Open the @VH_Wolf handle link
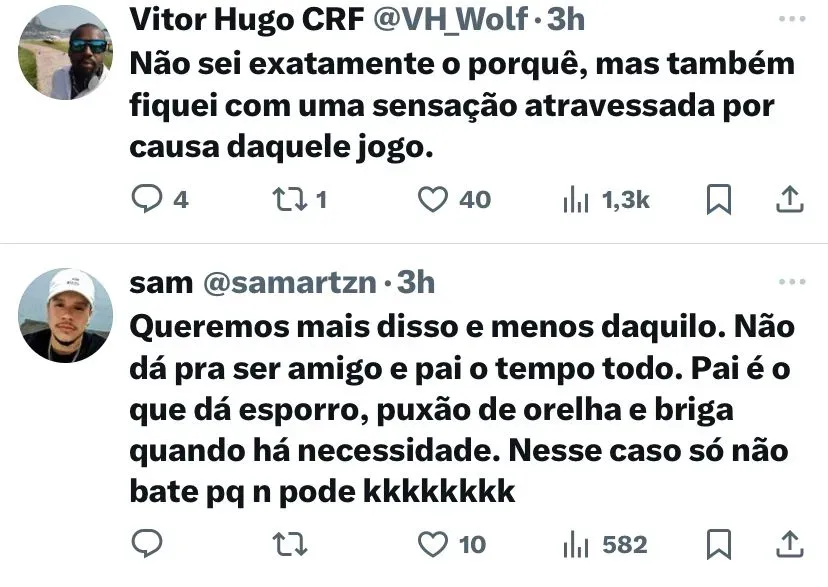The height and width of the screenshot is (587, 828). 450,19
